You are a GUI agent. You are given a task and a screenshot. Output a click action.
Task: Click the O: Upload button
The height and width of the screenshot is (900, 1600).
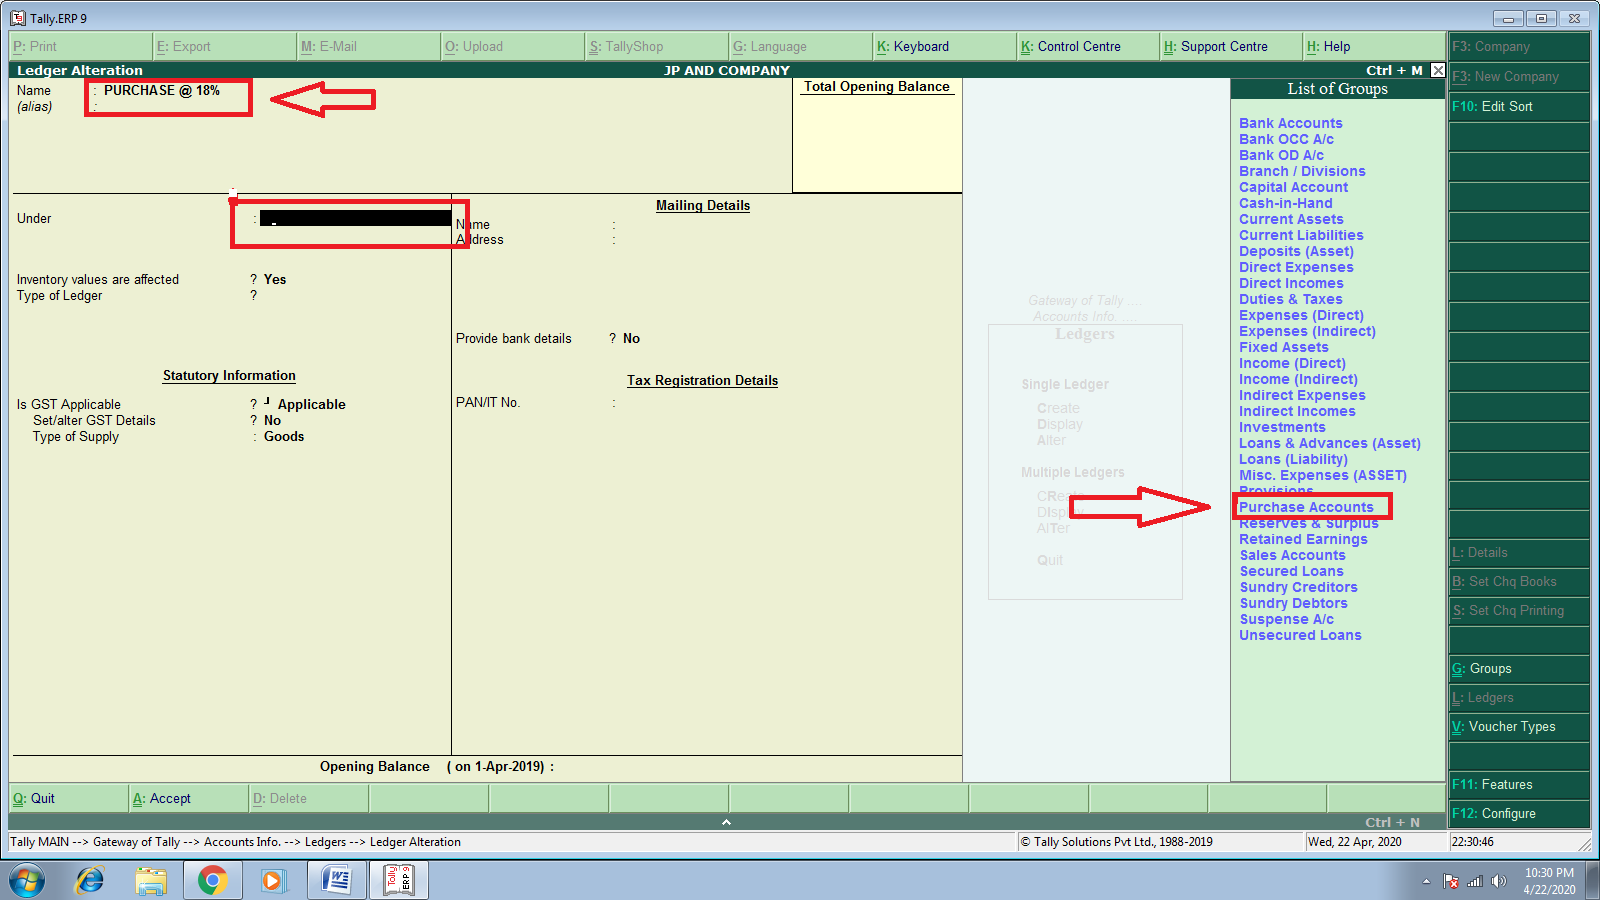click(x=512, y=46)
